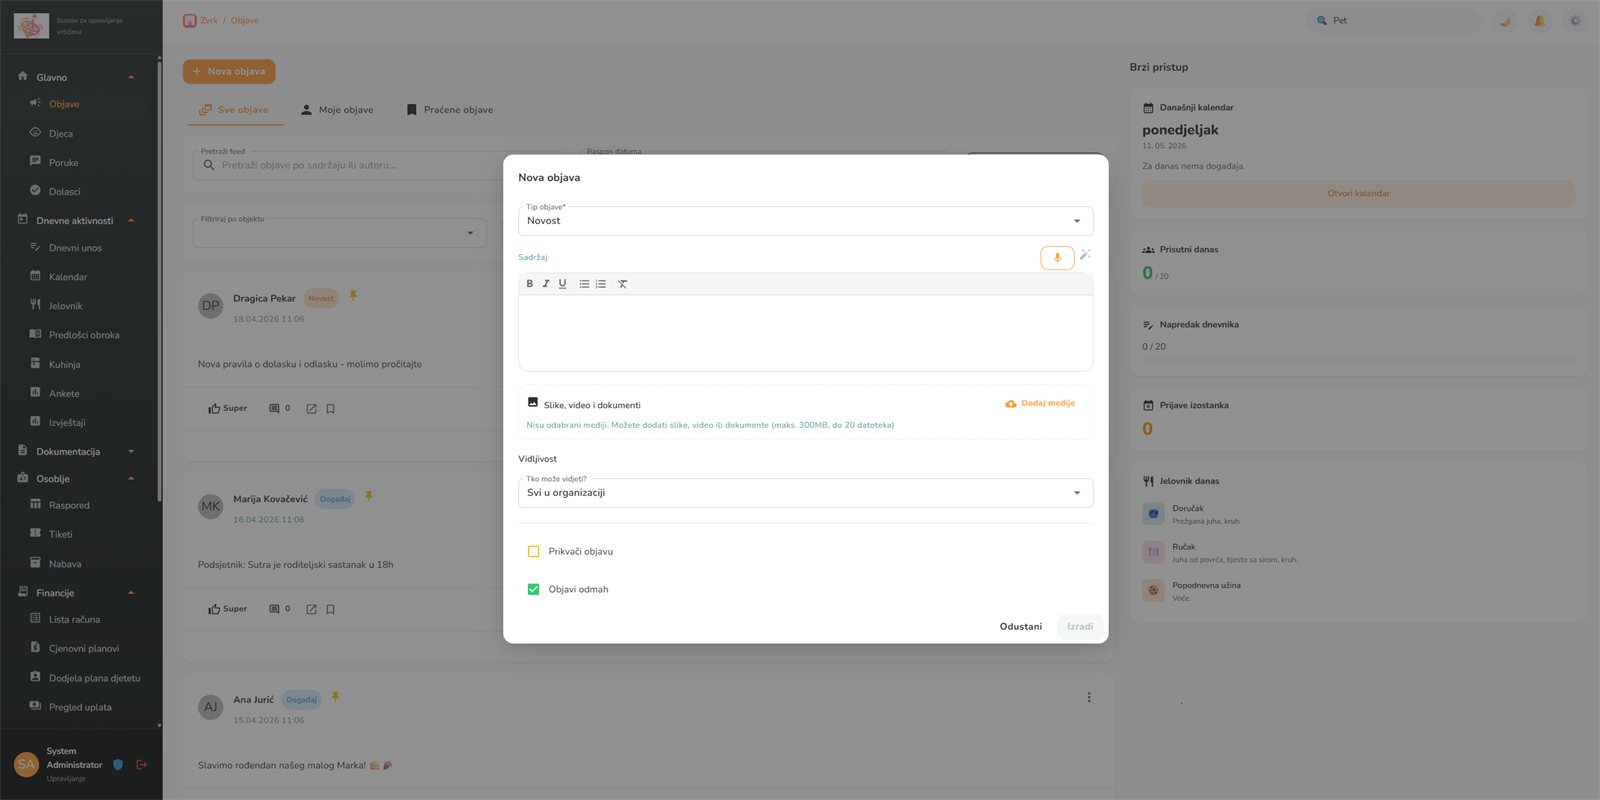Open Izvještaji in the sidebar
This screenshot has width=1600, height=800.
click(x=67, y=422)
